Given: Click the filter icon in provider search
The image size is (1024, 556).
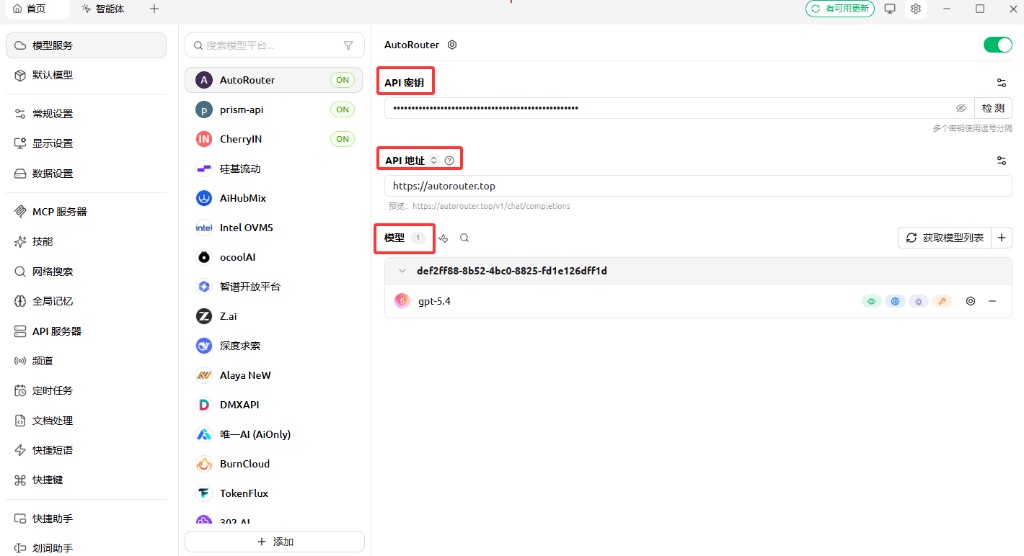Looking at the screenshot, I should click(348, 45).
